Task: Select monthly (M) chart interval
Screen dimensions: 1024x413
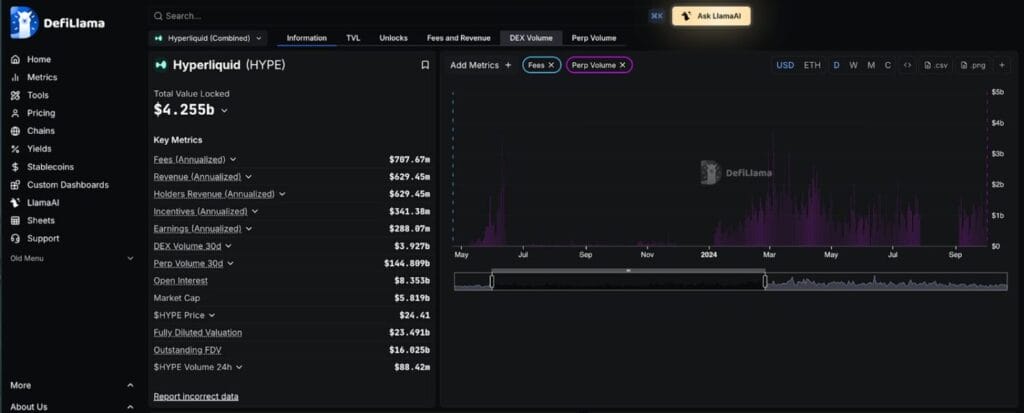Action: coord(871,65)
